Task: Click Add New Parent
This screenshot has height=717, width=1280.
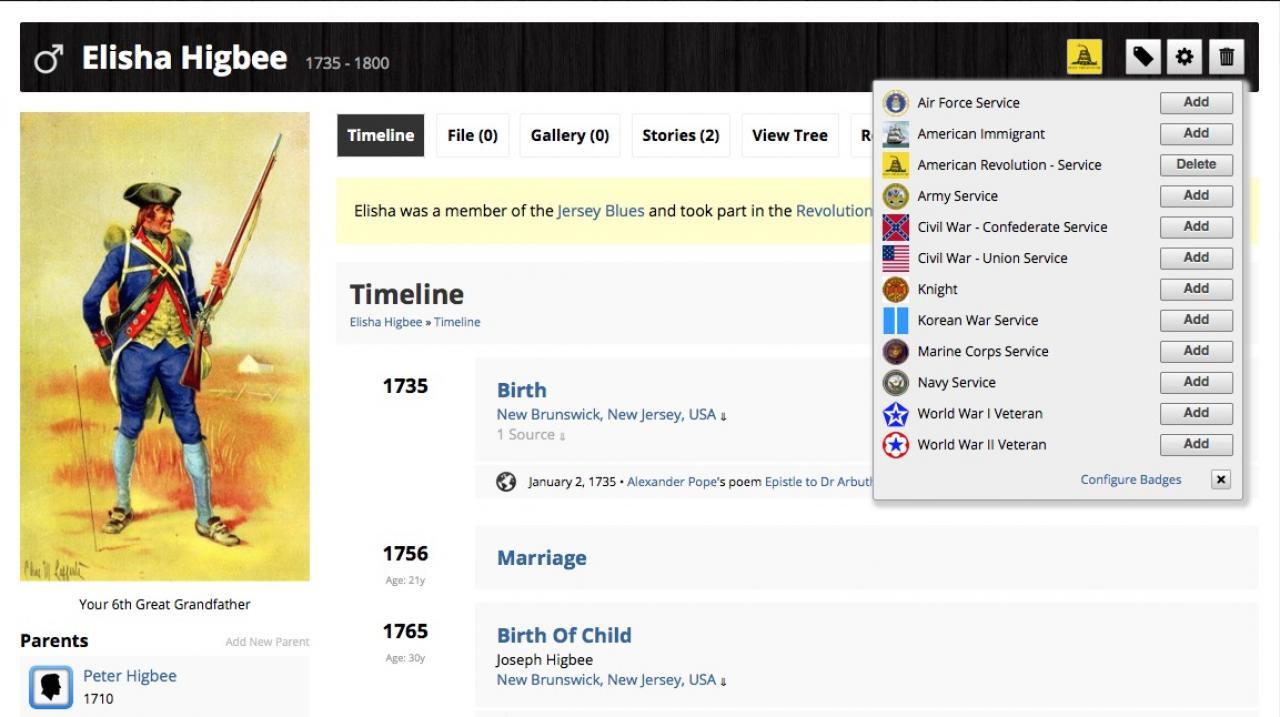Action: pyautogui.click(x=267, y=642)
